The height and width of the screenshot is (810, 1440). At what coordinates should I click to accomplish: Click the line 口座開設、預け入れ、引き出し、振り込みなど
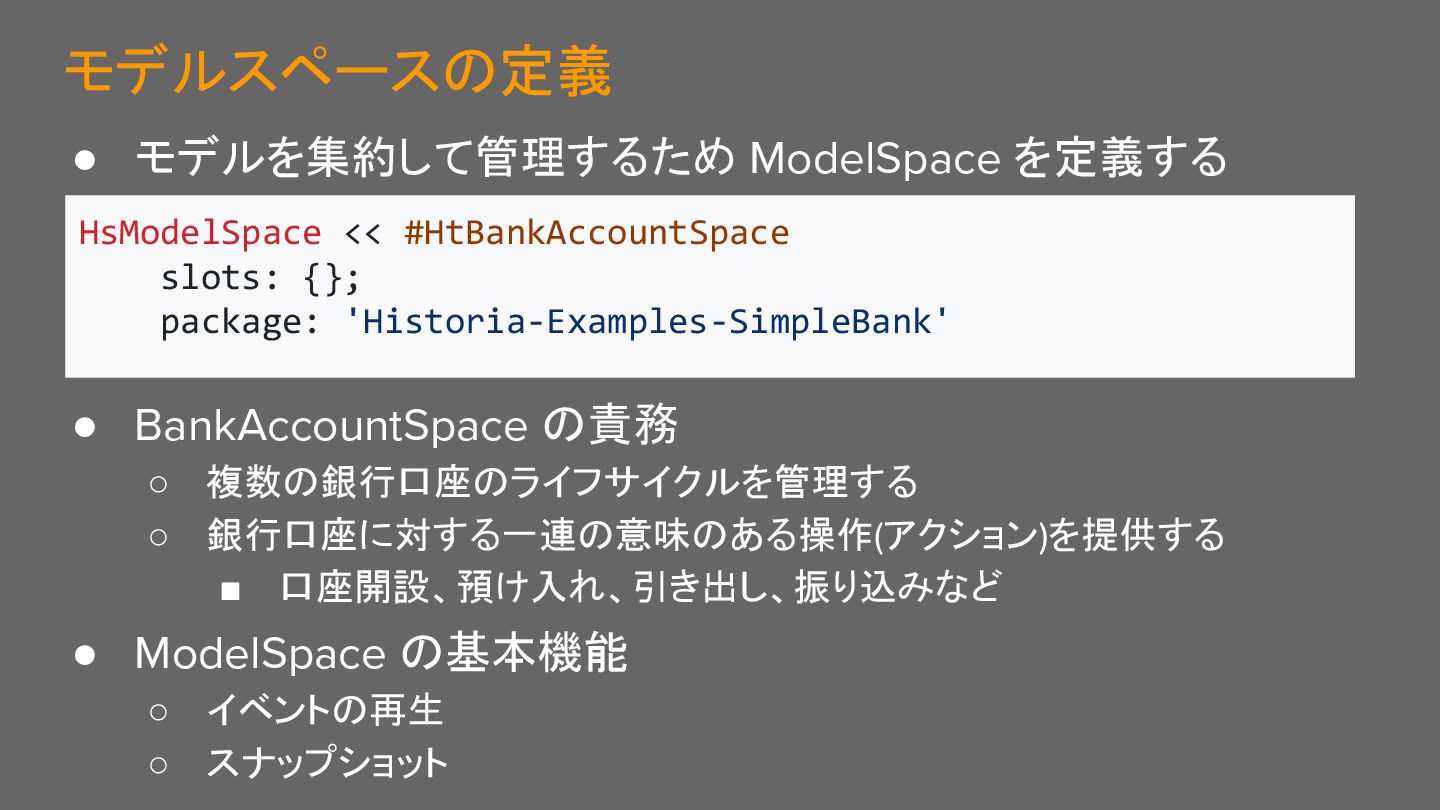point(641,587)
